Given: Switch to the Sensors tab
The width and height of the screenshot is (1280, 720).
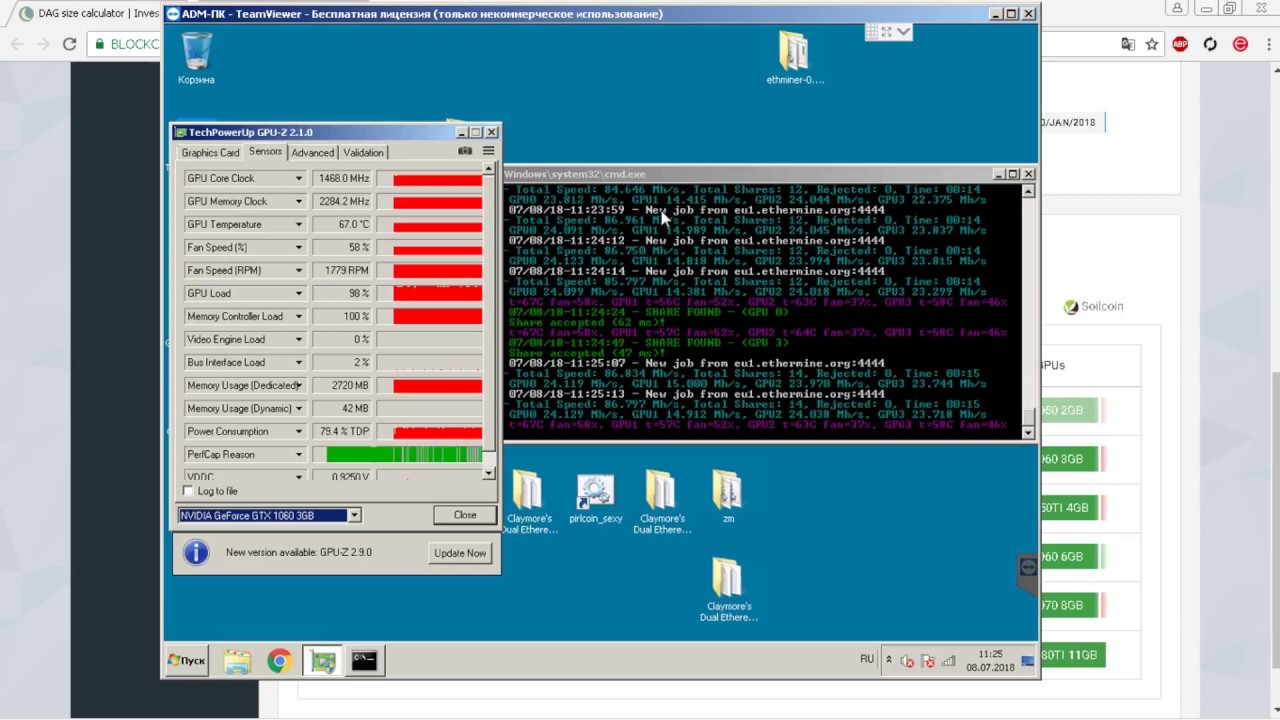Looking at the screenshot, I should (265, 151).
